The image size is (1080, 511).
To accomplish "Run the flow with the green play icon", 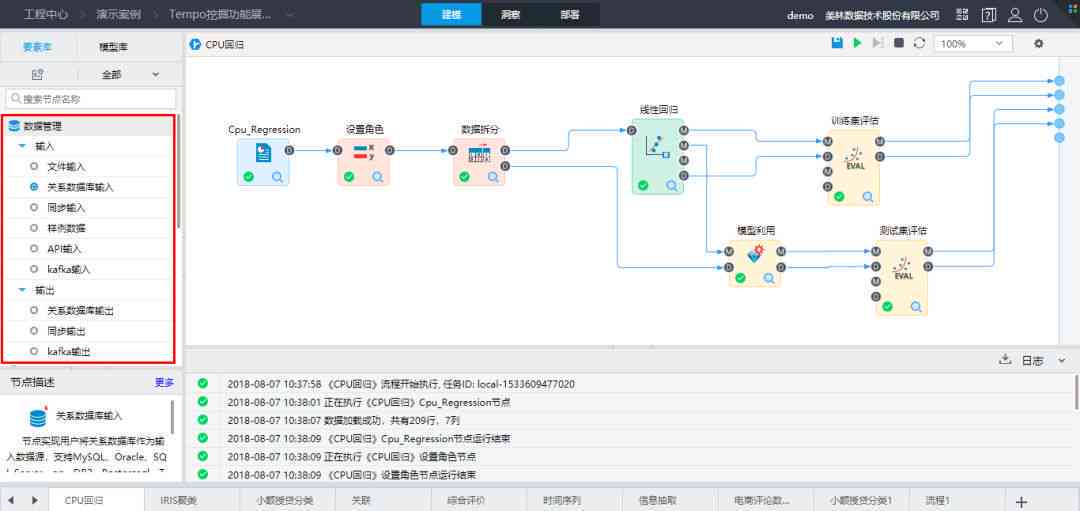I will [858, 43].
